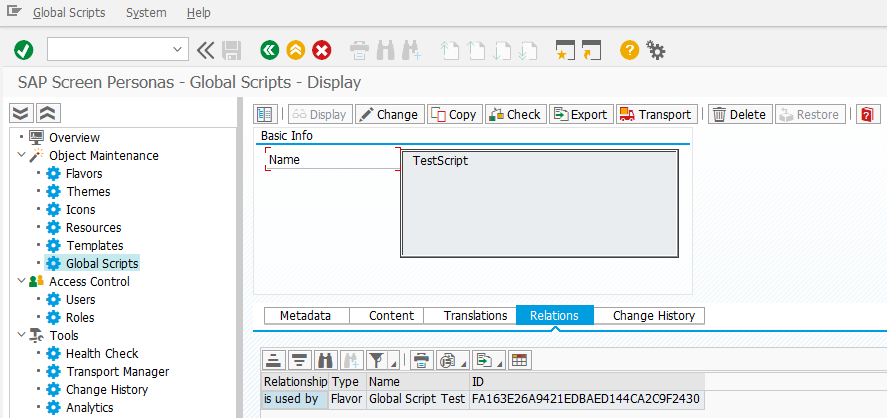The height and width of the screenshot is (418, 887).
Task: Open the transaction command field dropdown
Action: (x=176, y=50)
